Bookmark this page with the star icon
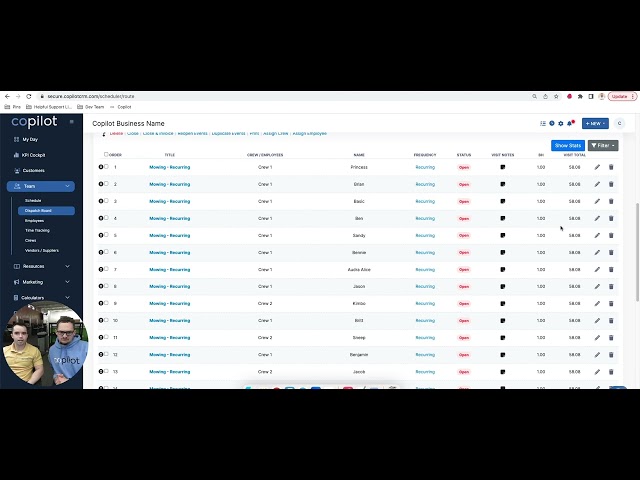Screen dimensions: 640x480 tap(556, 97)
